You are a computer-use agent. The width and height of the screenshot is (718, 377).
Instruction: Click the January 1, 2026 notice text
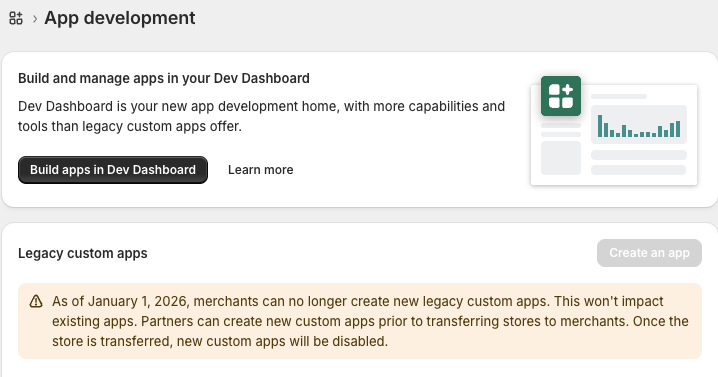[370, 321]
